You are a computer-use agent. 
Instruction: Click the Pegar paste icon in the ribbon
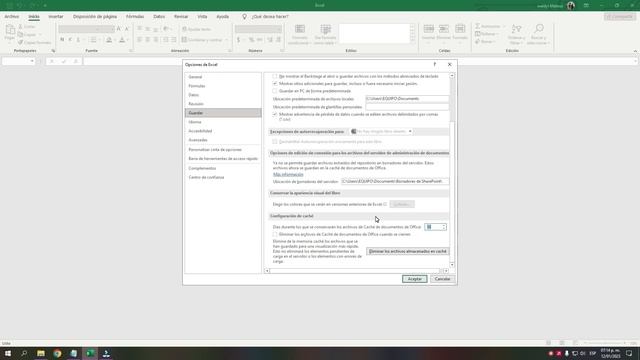pyautogui.click(x=10, y=30)
